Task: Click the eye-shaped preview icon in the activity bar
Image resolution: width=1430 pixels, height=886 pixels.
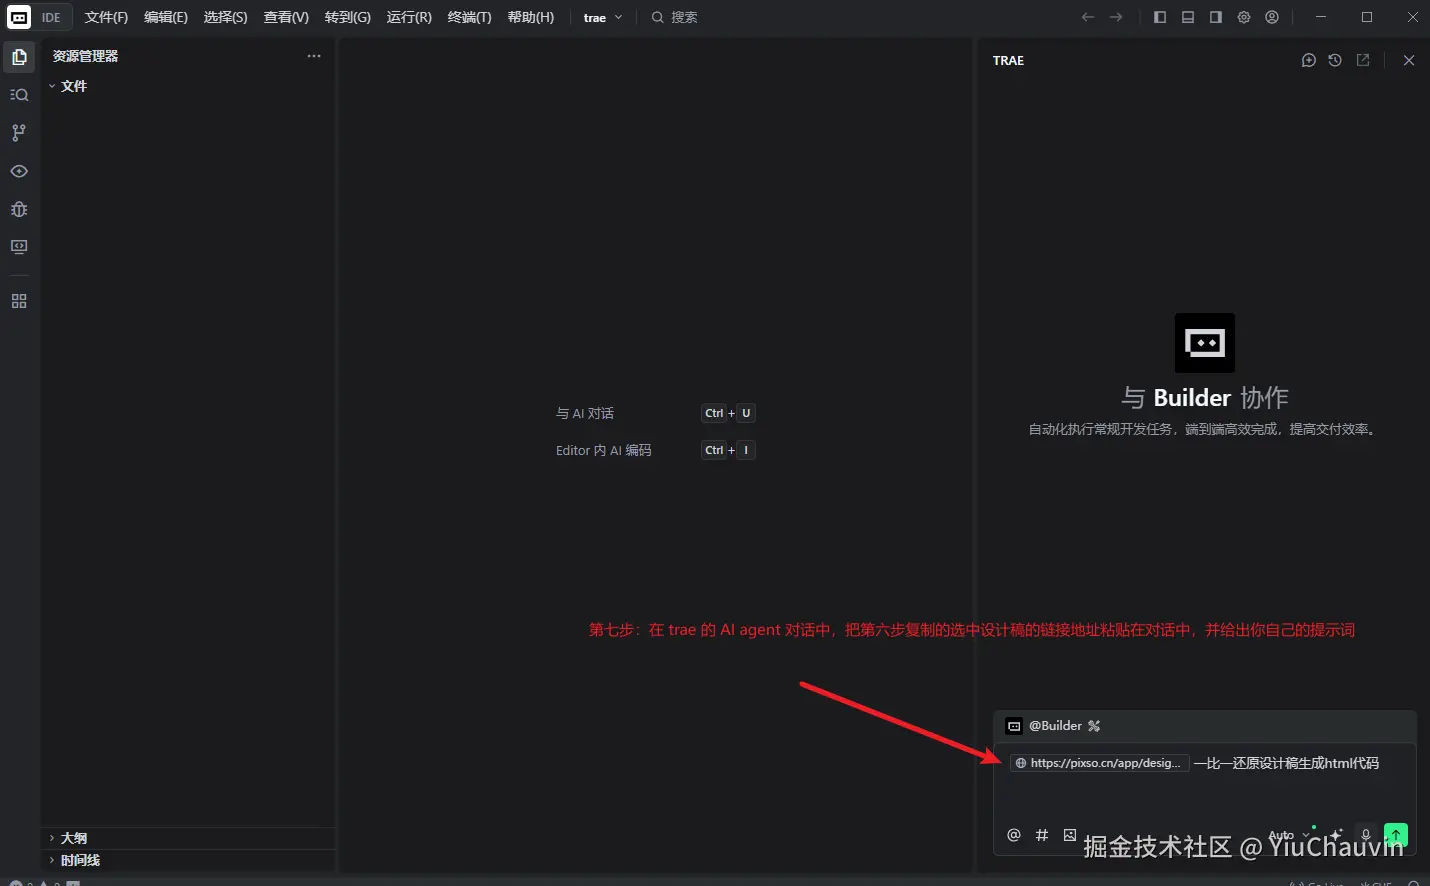Action: [19, 171]
